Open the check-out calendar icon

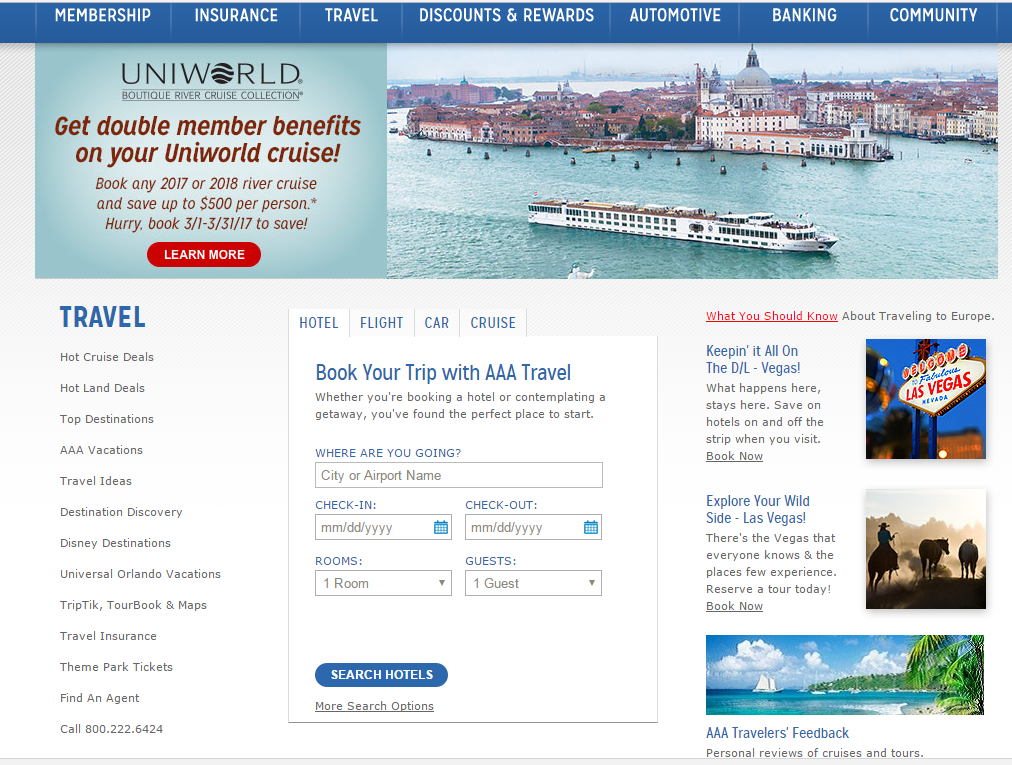click(591, 527)
